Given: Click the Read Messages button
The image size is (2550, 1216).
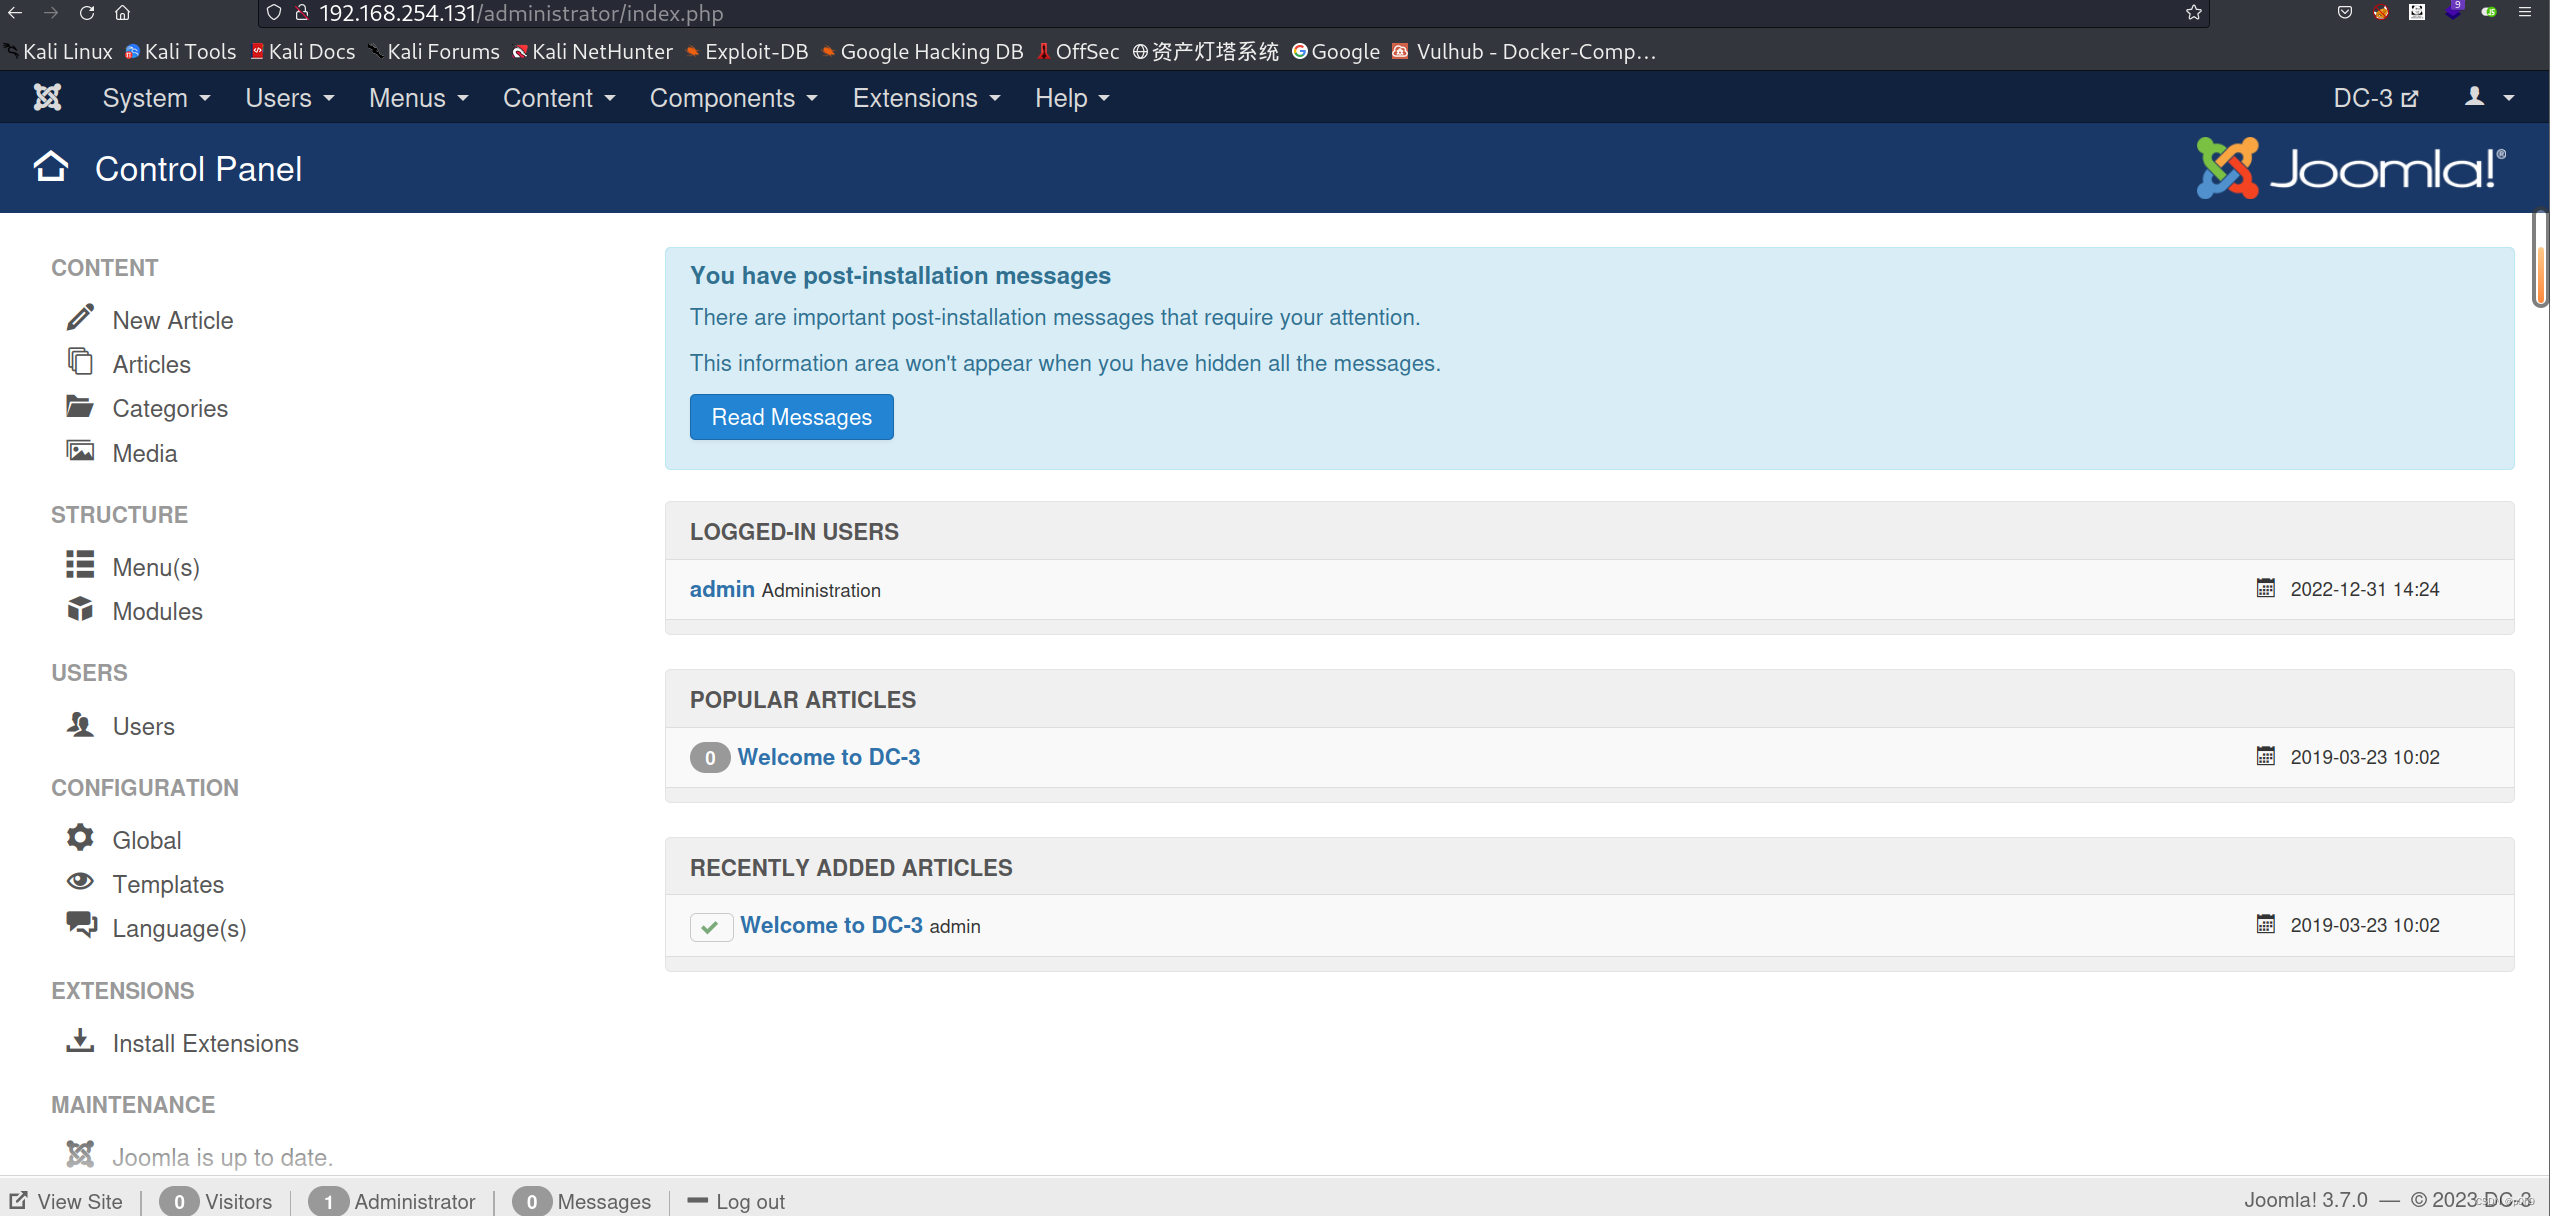Looking at the screenshot, I should click(791, 417).
